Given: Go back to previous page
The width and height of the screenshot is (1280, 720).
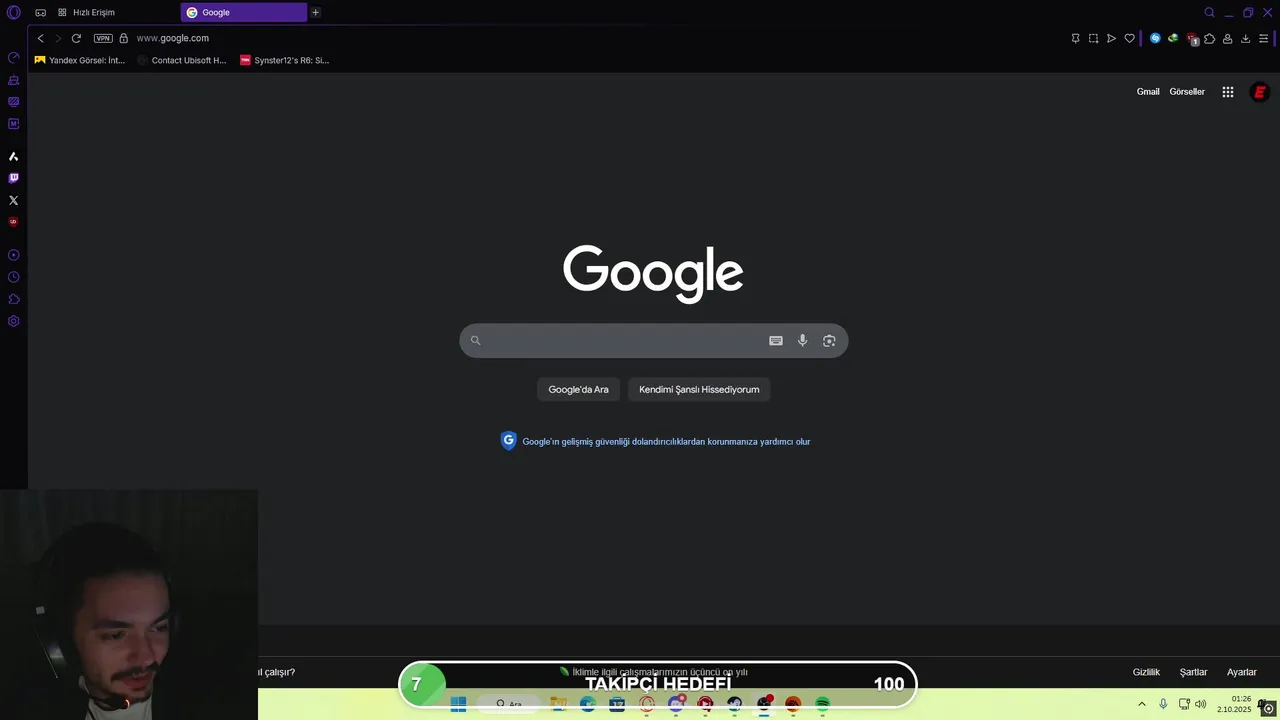Looking at the screenshot, I should click(40, 38).
